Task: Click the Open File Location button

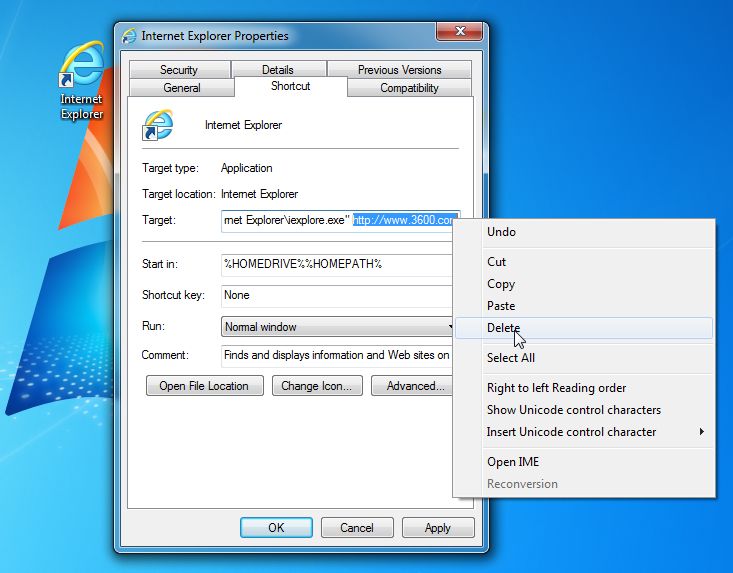Action: coord(204,386)
